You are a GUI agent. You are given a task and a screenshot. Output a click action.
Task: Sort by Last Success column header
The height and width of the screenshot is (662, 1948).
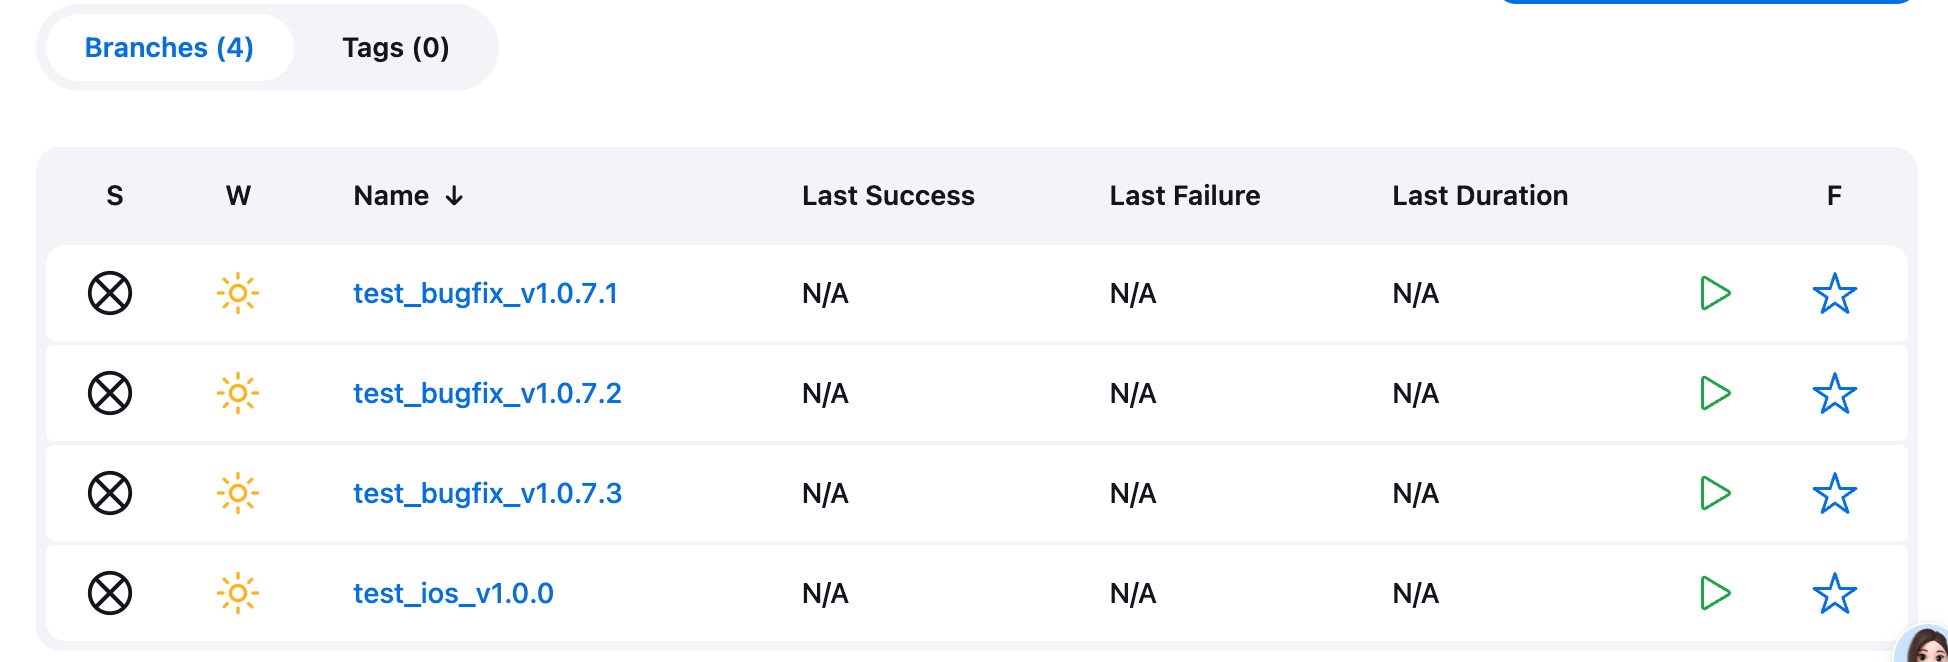887,196
